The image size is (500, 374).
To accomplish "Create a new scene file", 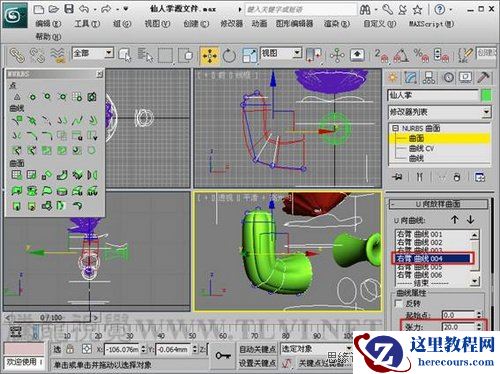I will pyautogui.click(x=39, y=9).
